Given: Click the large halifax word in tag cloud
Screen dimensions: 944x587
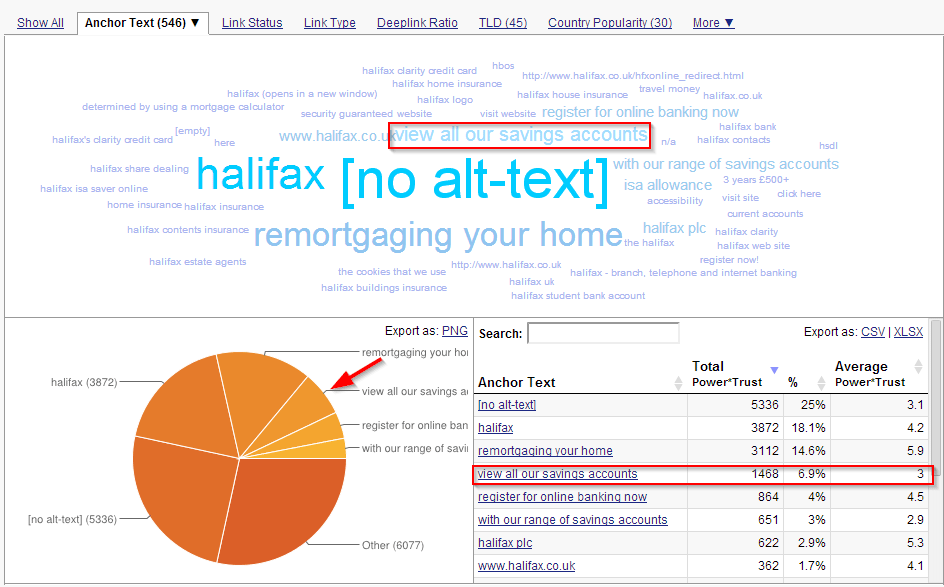Looking at the screenshot, I should point(261,175).
